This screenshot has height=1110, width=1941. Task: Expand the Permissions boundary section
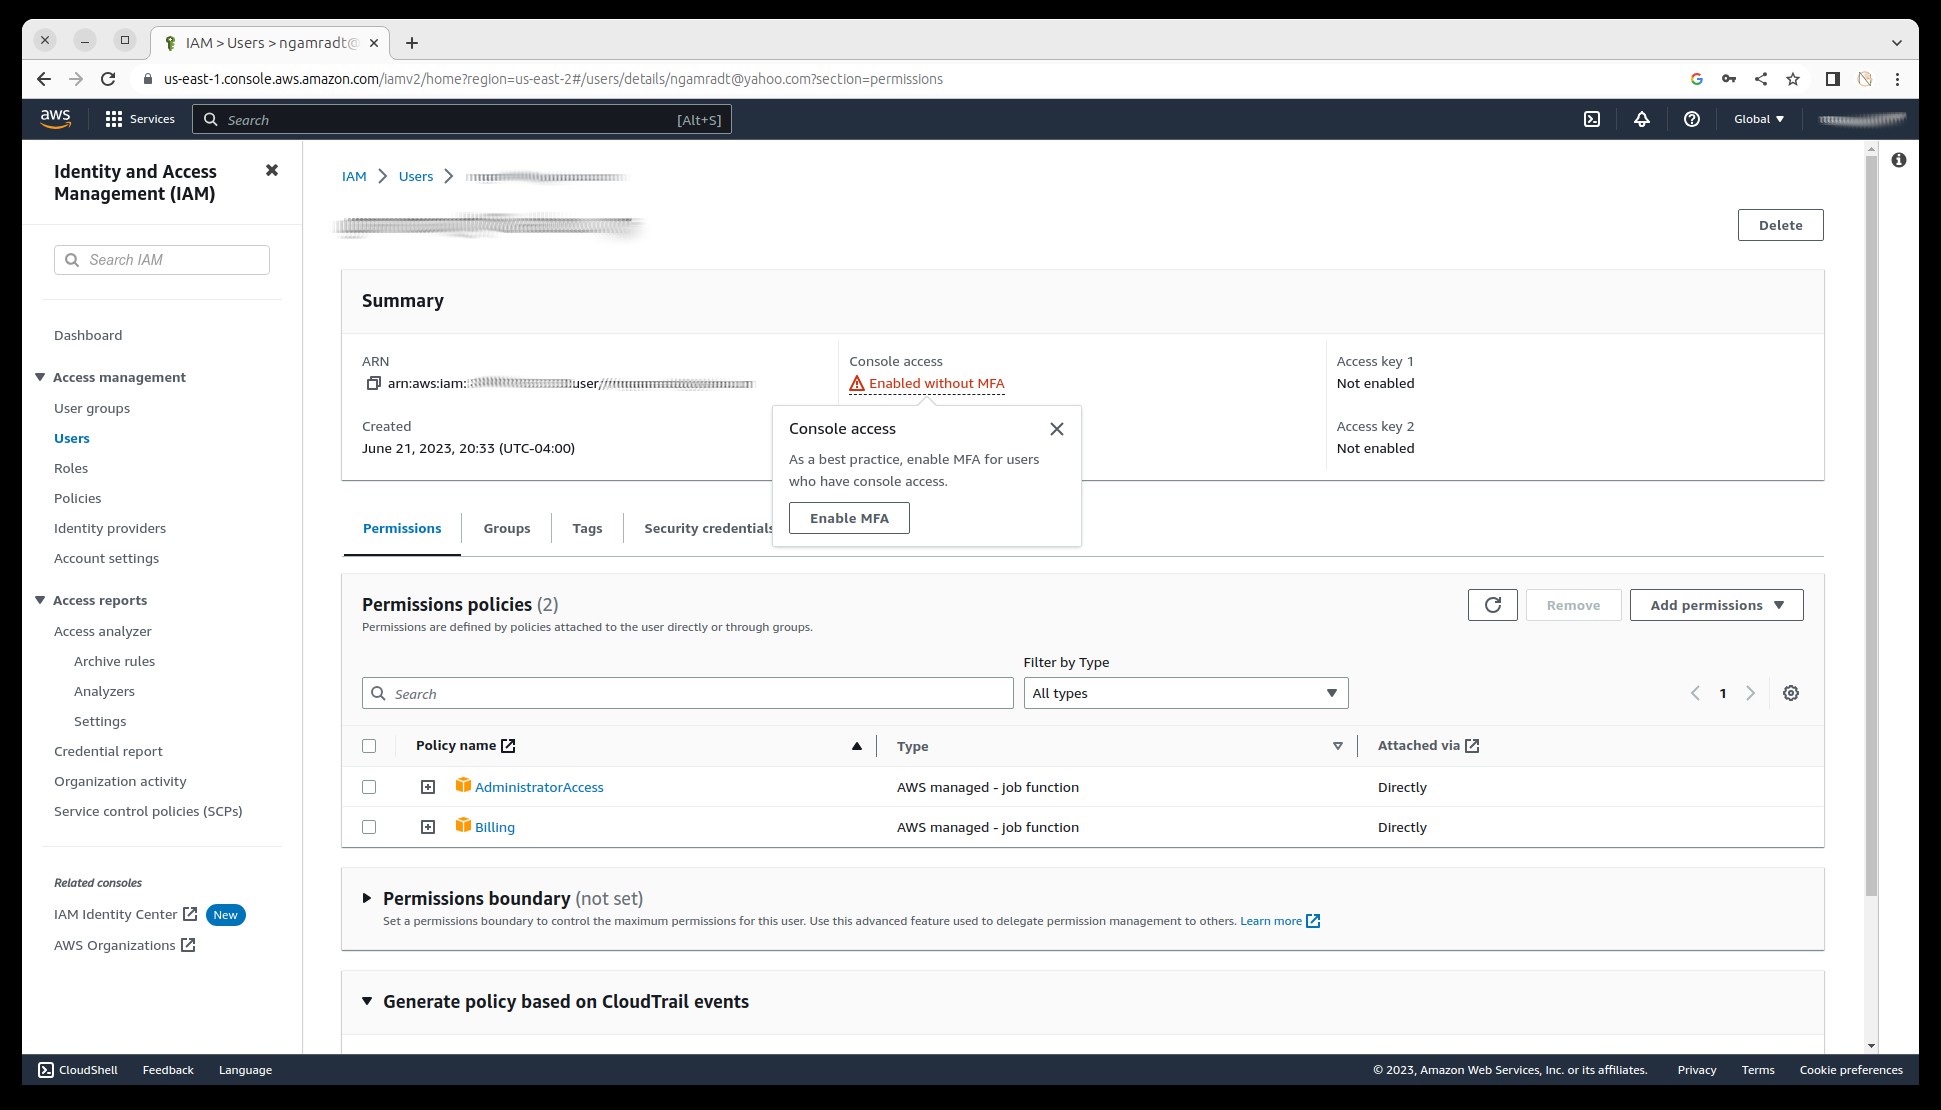[x=367, y=898]
